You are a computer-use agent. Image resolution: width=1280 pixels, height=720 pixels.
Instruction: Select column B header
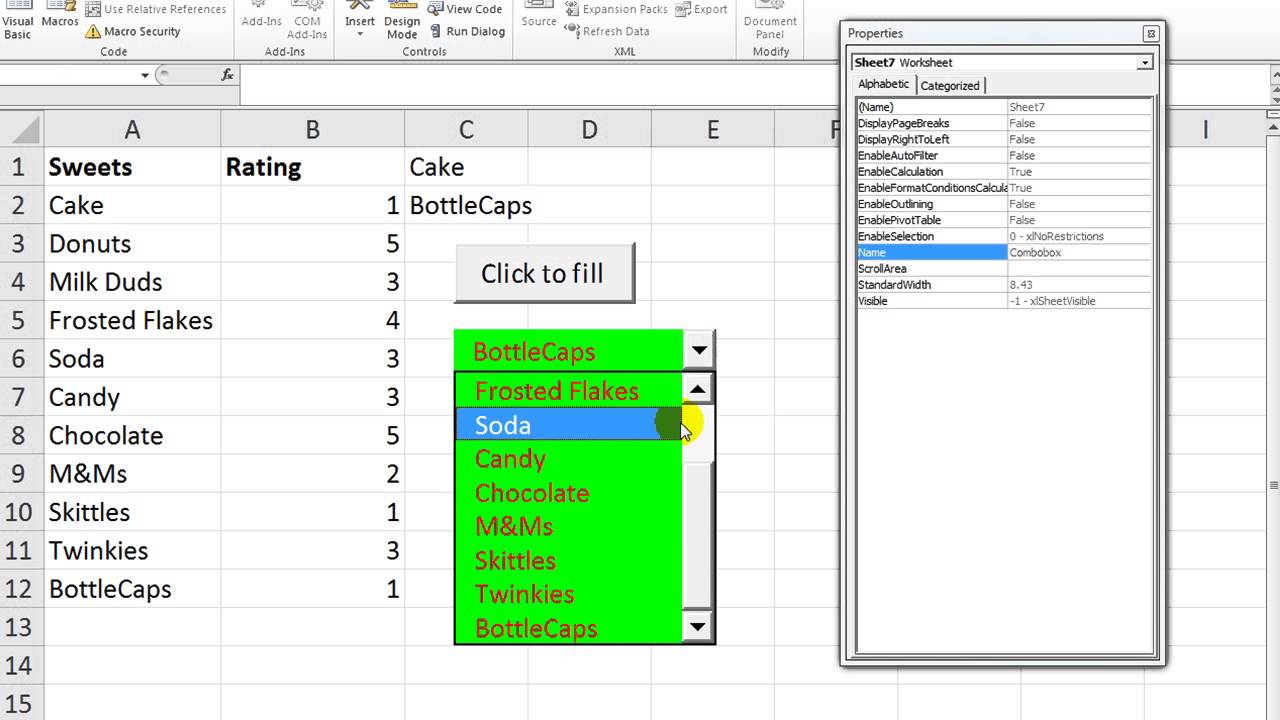click(x=312, y=129)
